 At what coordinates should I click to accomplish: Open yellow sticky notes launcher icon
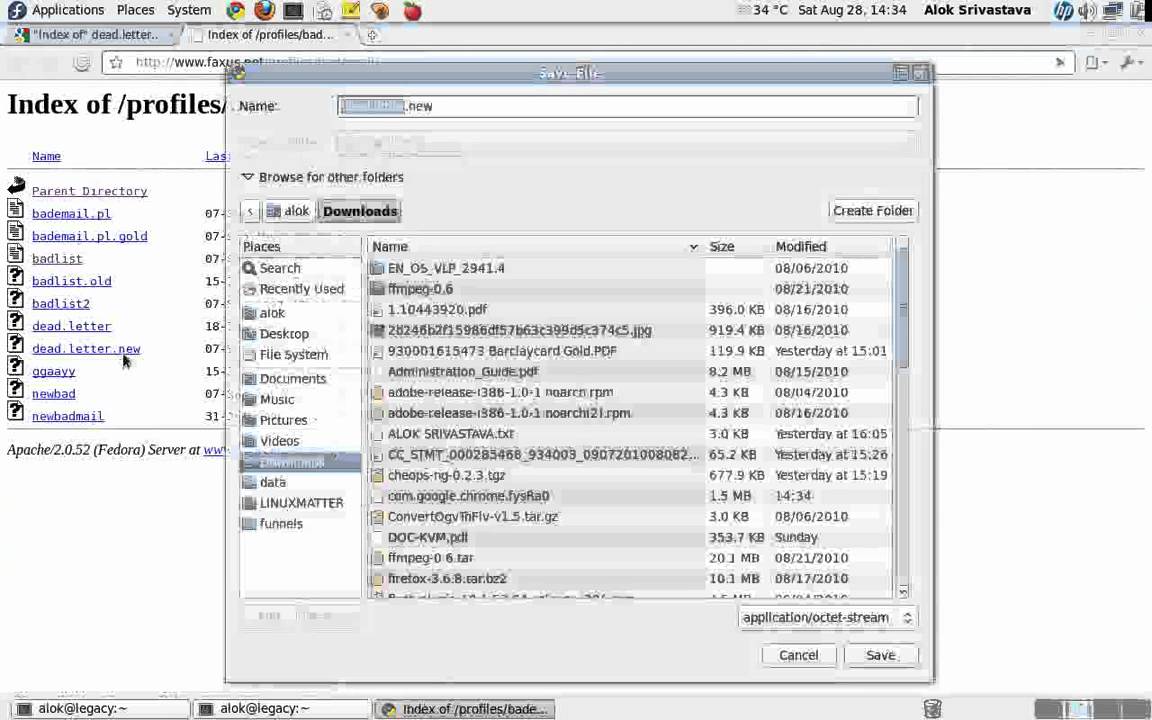[x=351, y=10]
